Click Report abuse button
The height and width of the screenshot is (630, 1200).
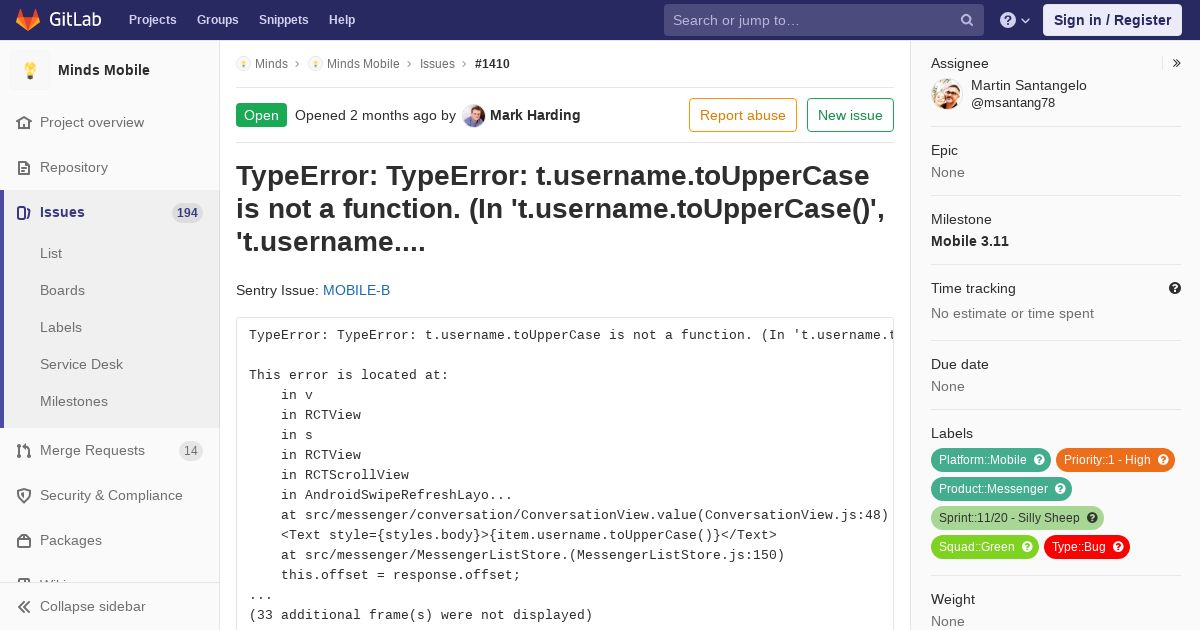[x=743, y=115]
